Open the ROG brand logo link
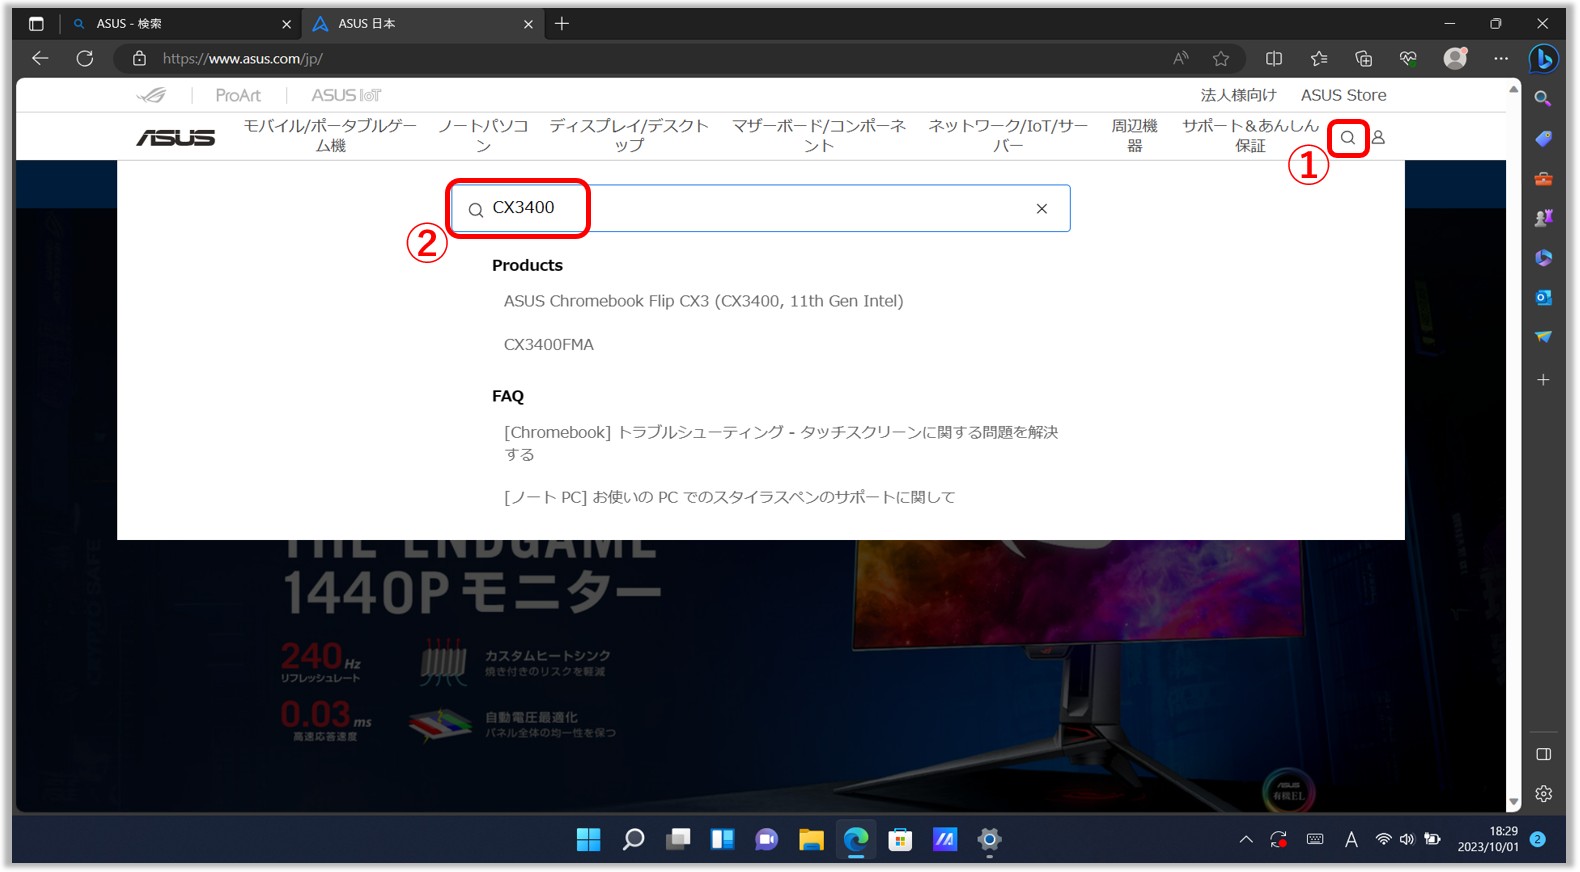Viewport: 1580px width, 872px height. (x=152, y=95)
